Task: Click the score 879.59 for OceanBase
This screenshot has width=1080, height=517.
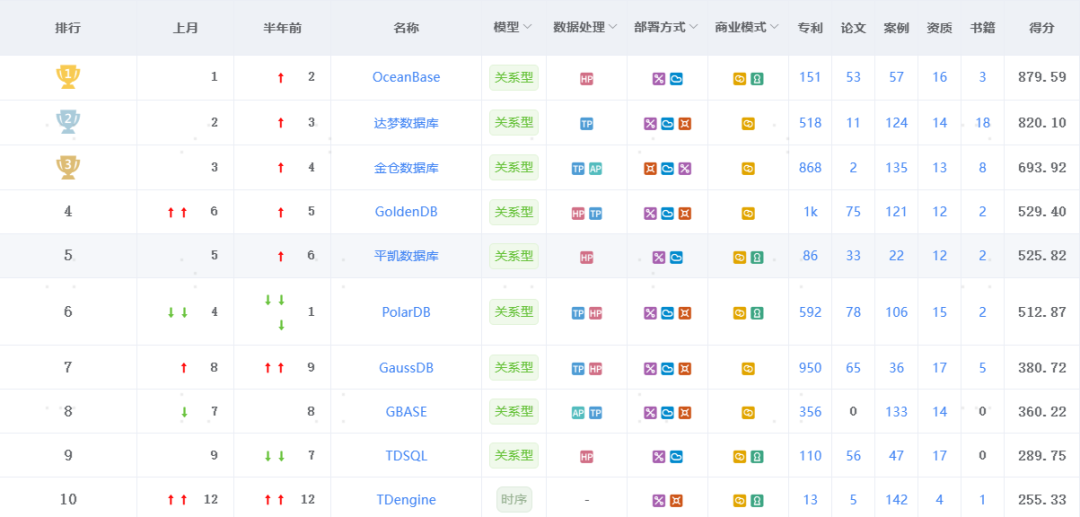Action: (1041, 77)
